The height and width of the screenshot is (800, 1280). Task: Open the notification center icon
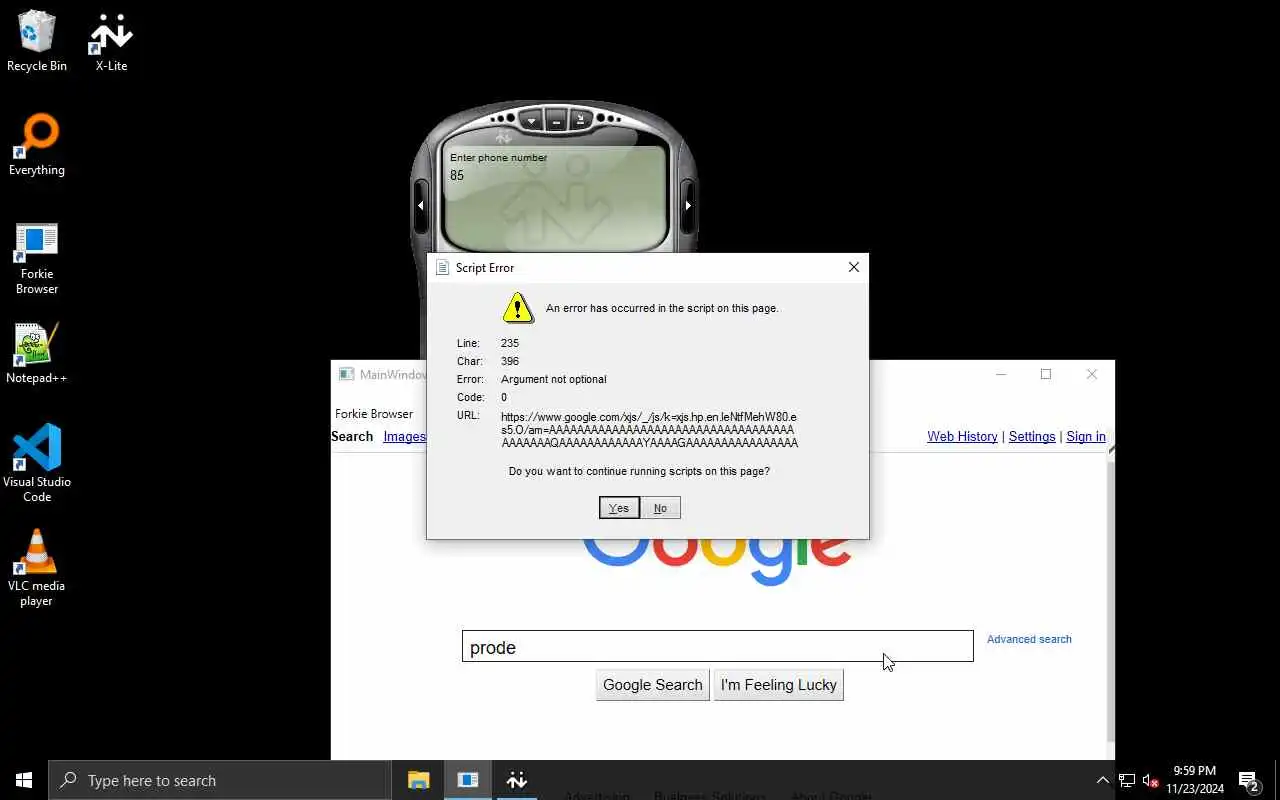coord(1249,780)
